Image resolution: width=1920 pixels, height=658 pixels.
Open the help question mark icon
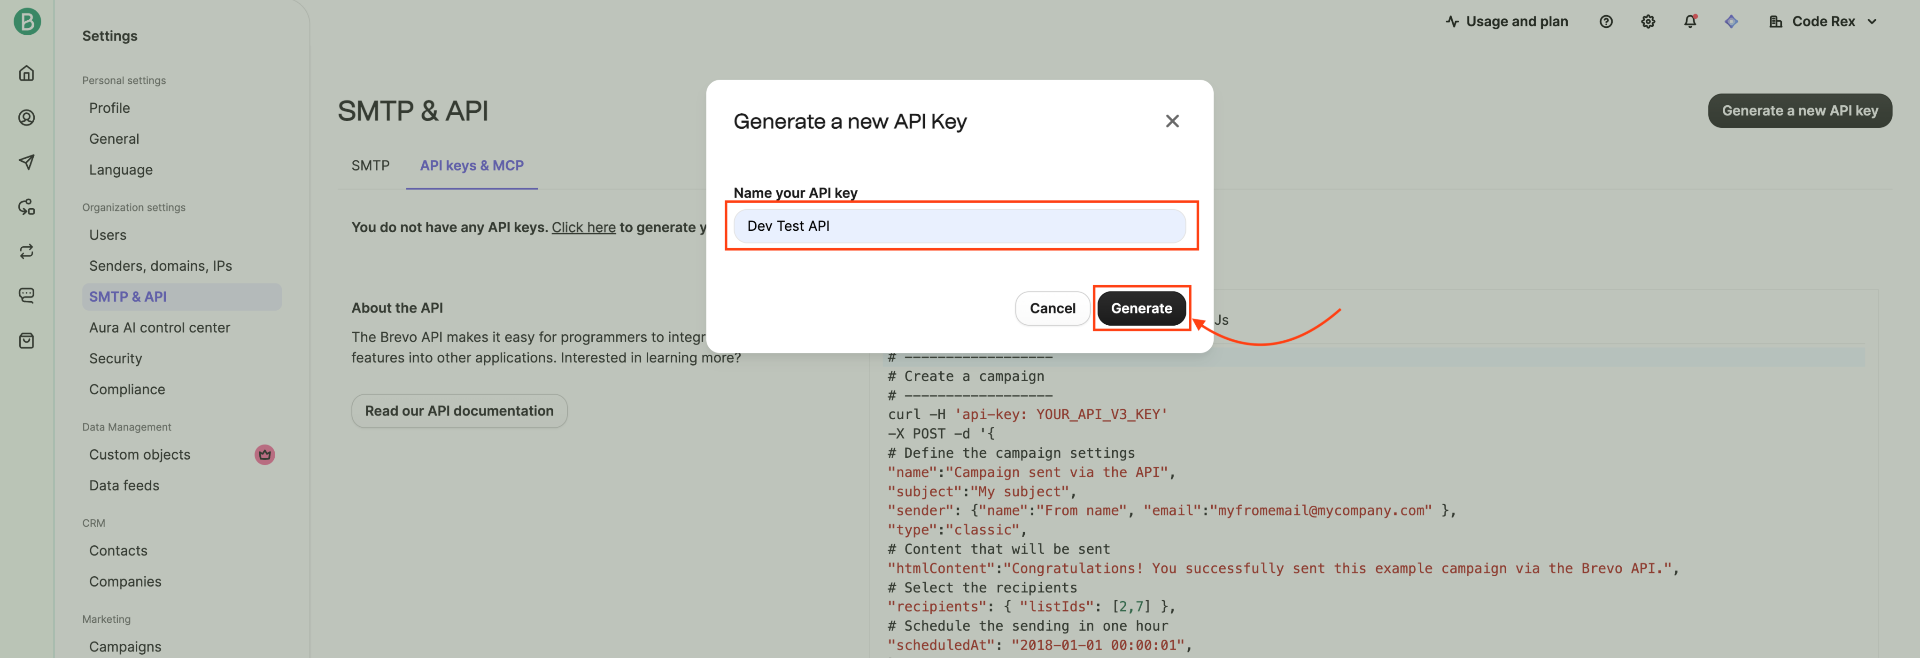[1606, 22]
